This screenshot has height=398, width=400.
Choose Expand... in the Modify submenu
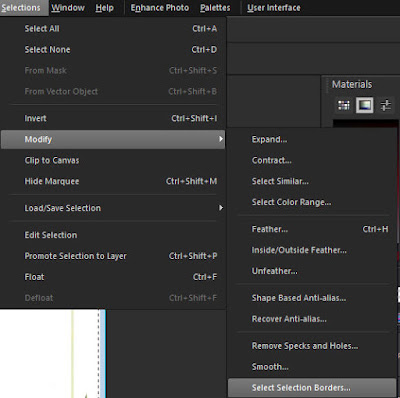(312, 139)
